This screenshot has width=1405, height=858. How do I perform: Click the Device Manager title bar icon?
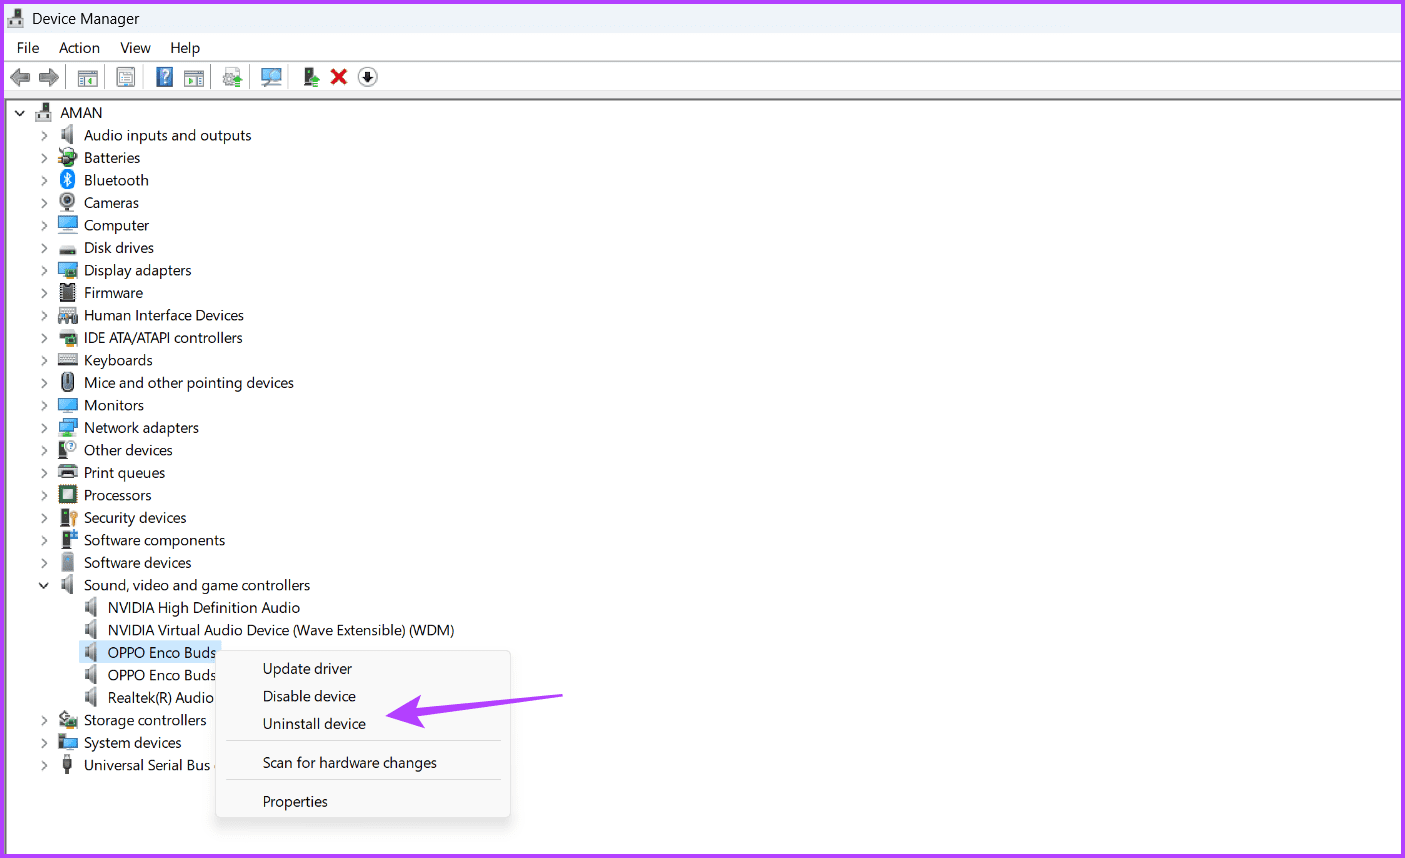[x=16, y=18]
